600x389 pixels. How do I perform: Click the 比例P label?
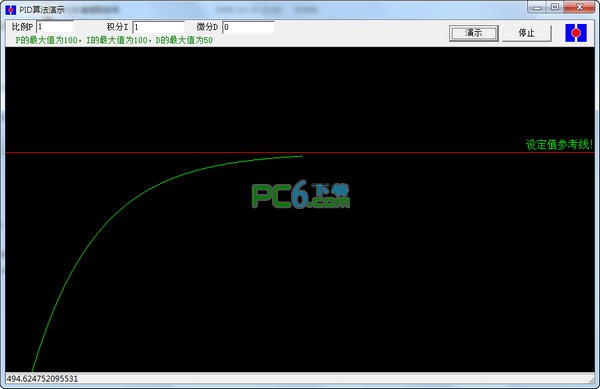23,27
